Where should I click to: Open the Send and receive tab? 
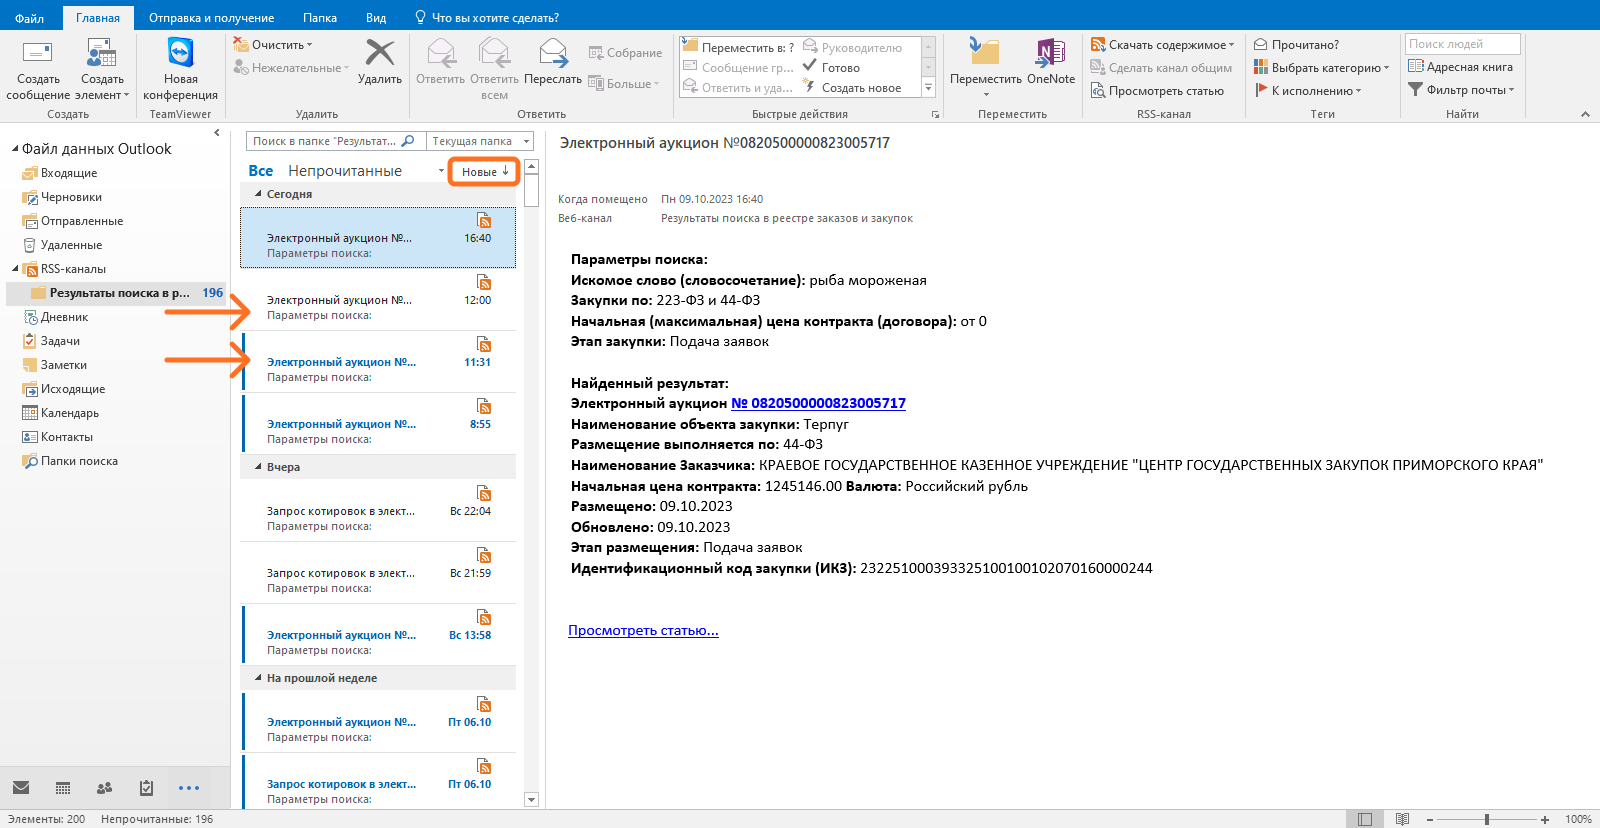pos(211,18)
